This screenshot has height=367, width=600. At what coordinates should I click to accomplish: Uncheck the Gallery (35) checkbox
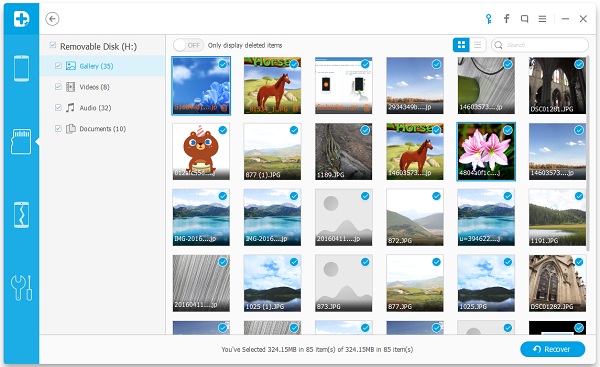[58, 66]
